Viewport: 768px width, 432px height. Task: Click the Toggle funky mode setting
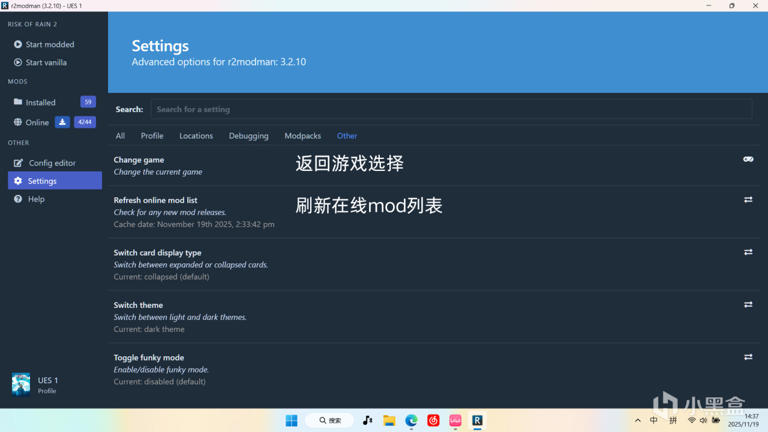148,357
